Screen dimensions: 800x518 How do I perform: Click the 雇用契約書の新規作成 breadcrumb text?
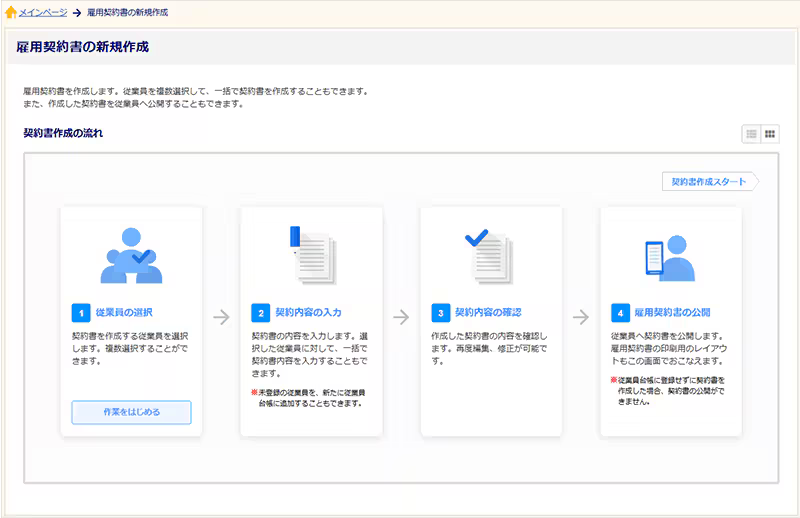click(x=127, y=12)
